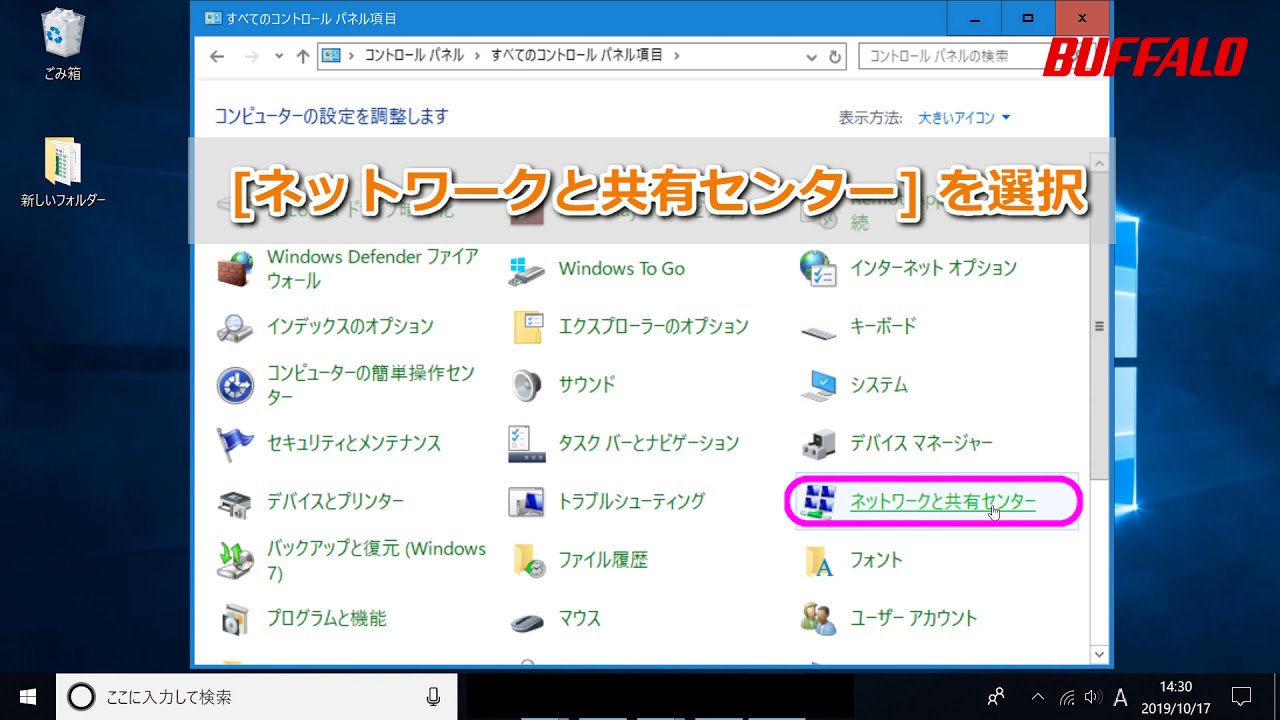
Task: Click chevron after コントロール パネル breadcrumb
Action: (x=477, y=56)
